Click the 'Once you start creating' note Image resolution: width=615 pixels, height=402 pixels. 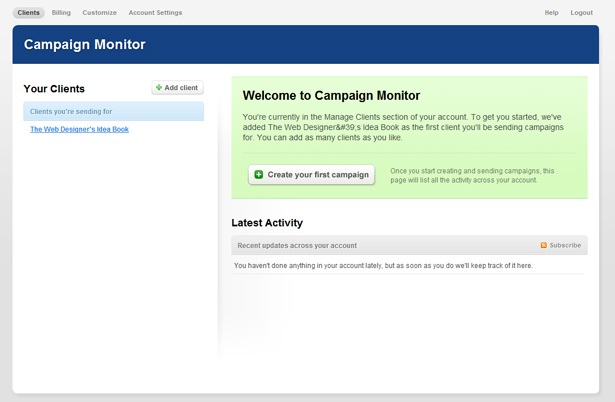pos(472,175)
